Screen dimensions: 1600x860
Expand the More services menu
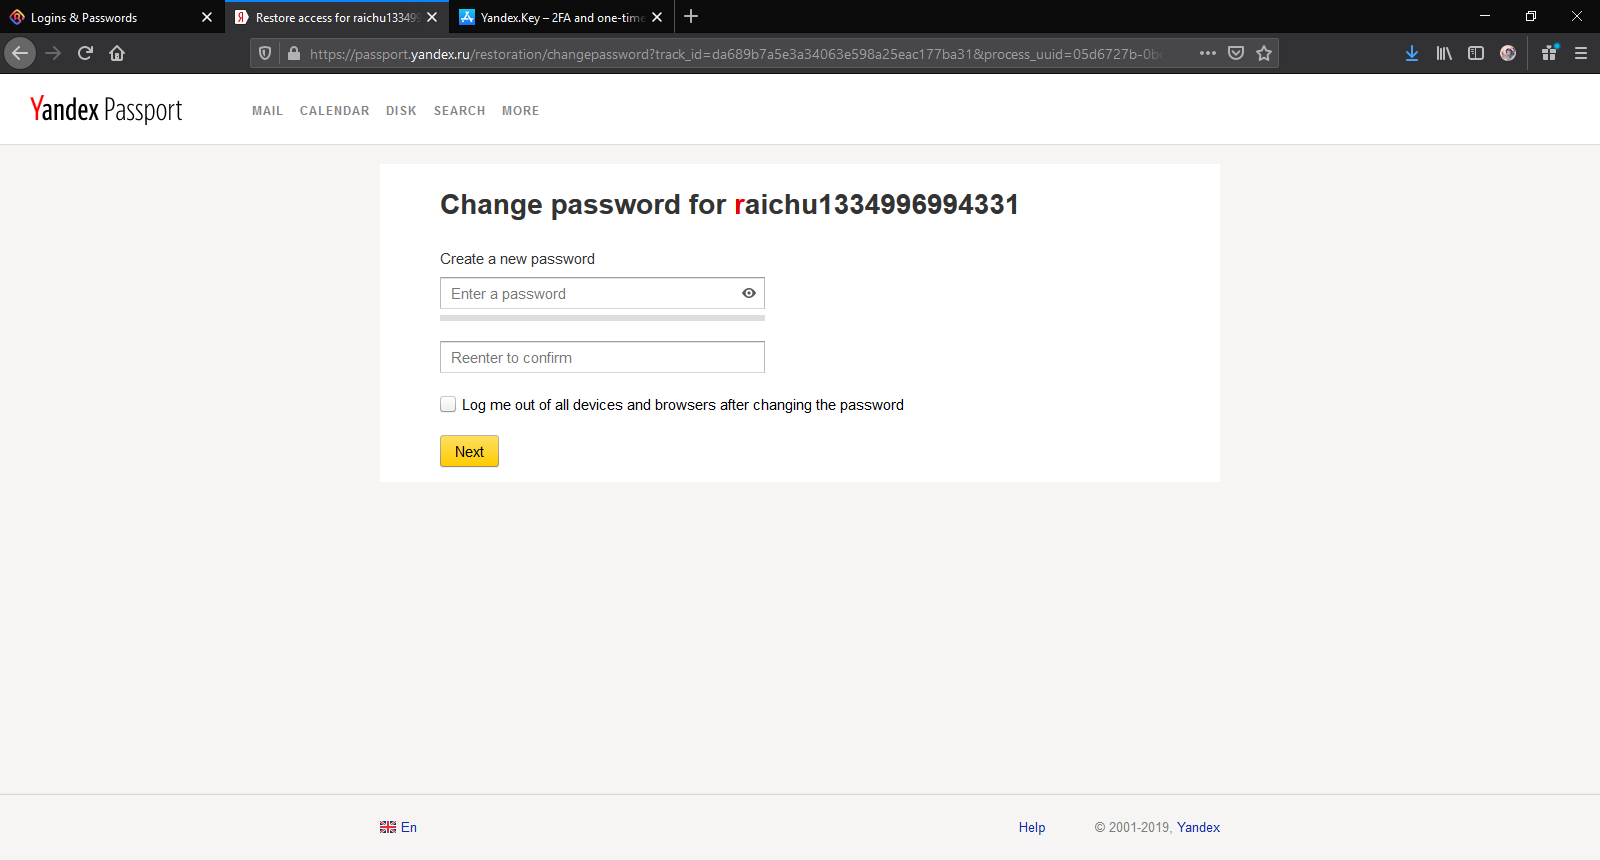[x=520, y=111]
